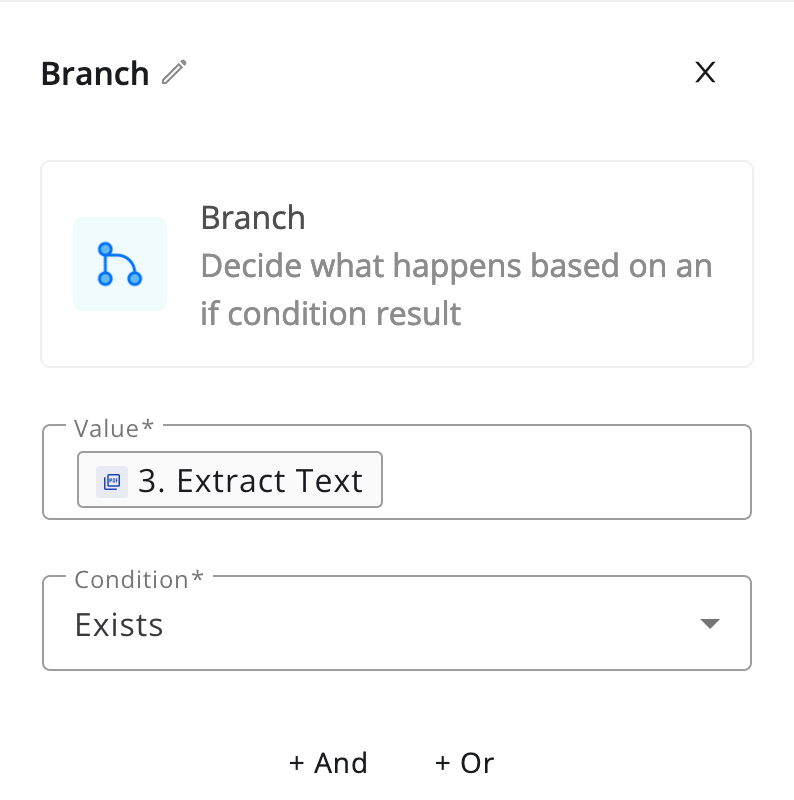Click the Branch panel heading text
The width and height of the screenshot is (794, 800).
tap(95, 73)
